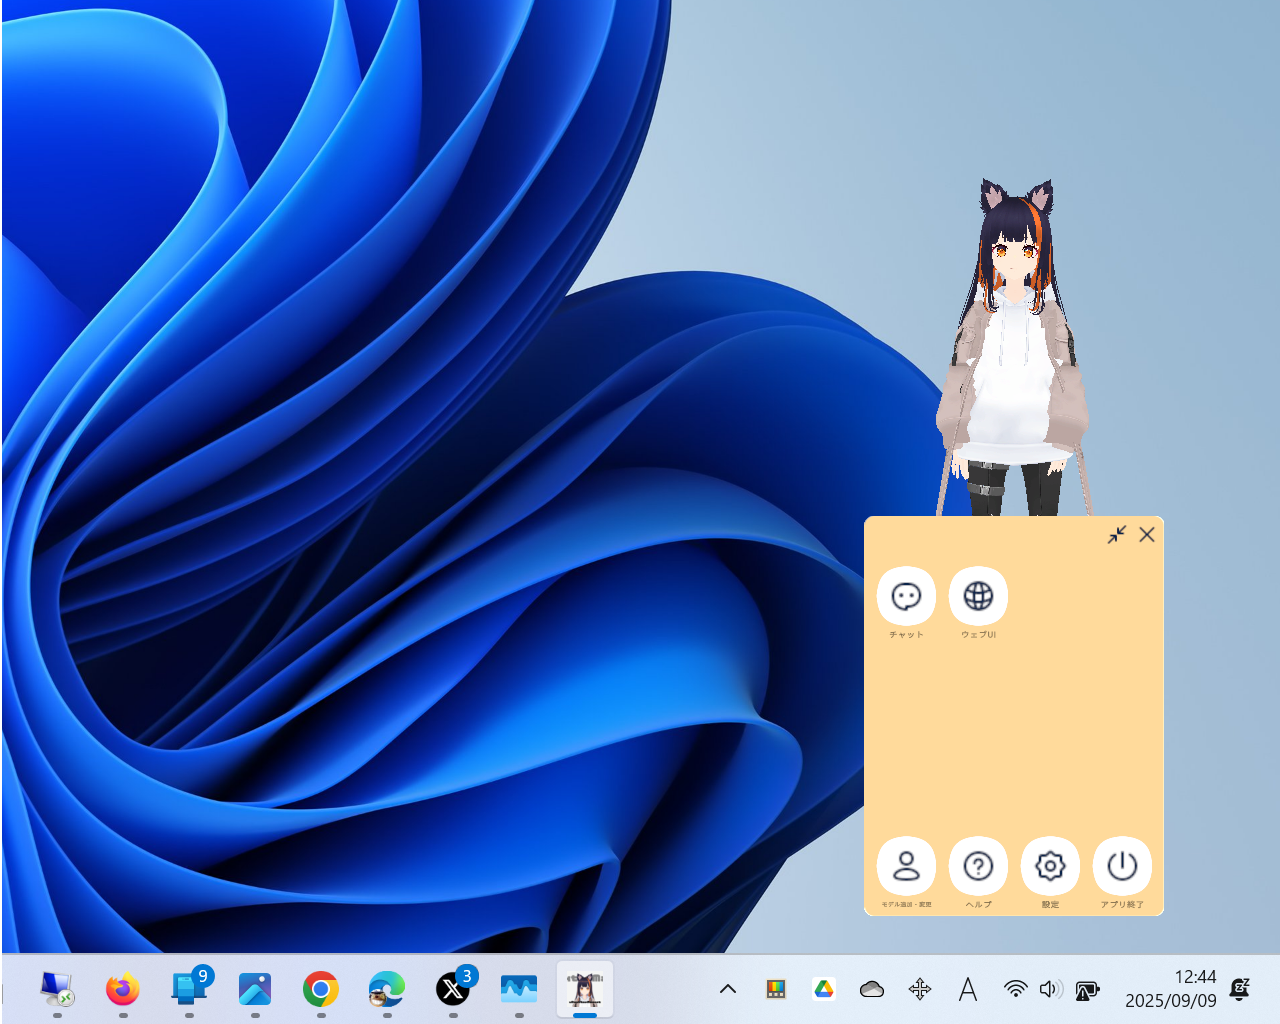
Task: Click the four-way arrow tray icon
Action: [x=920, y=989]
